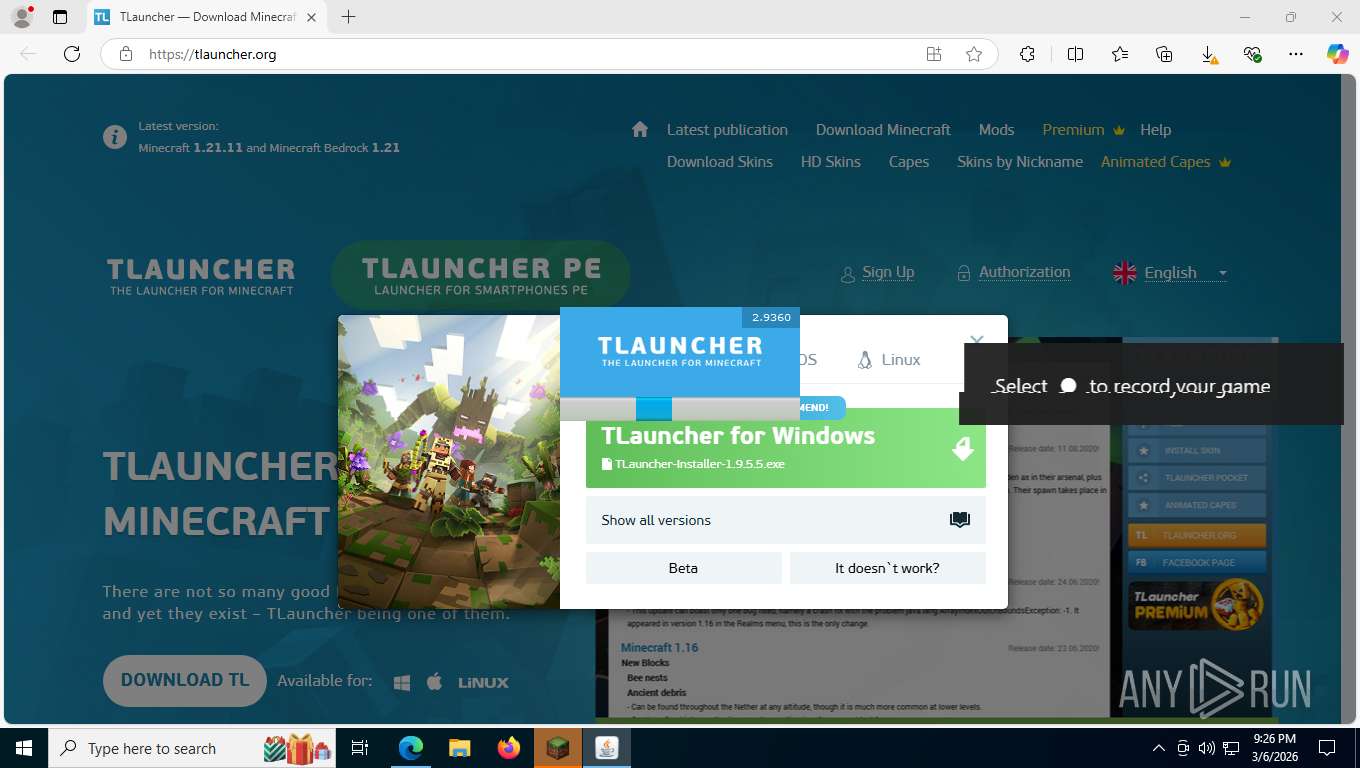Click the installer progress bar
The height and width of the screenshot is (768, 1360).
point(680,409)
